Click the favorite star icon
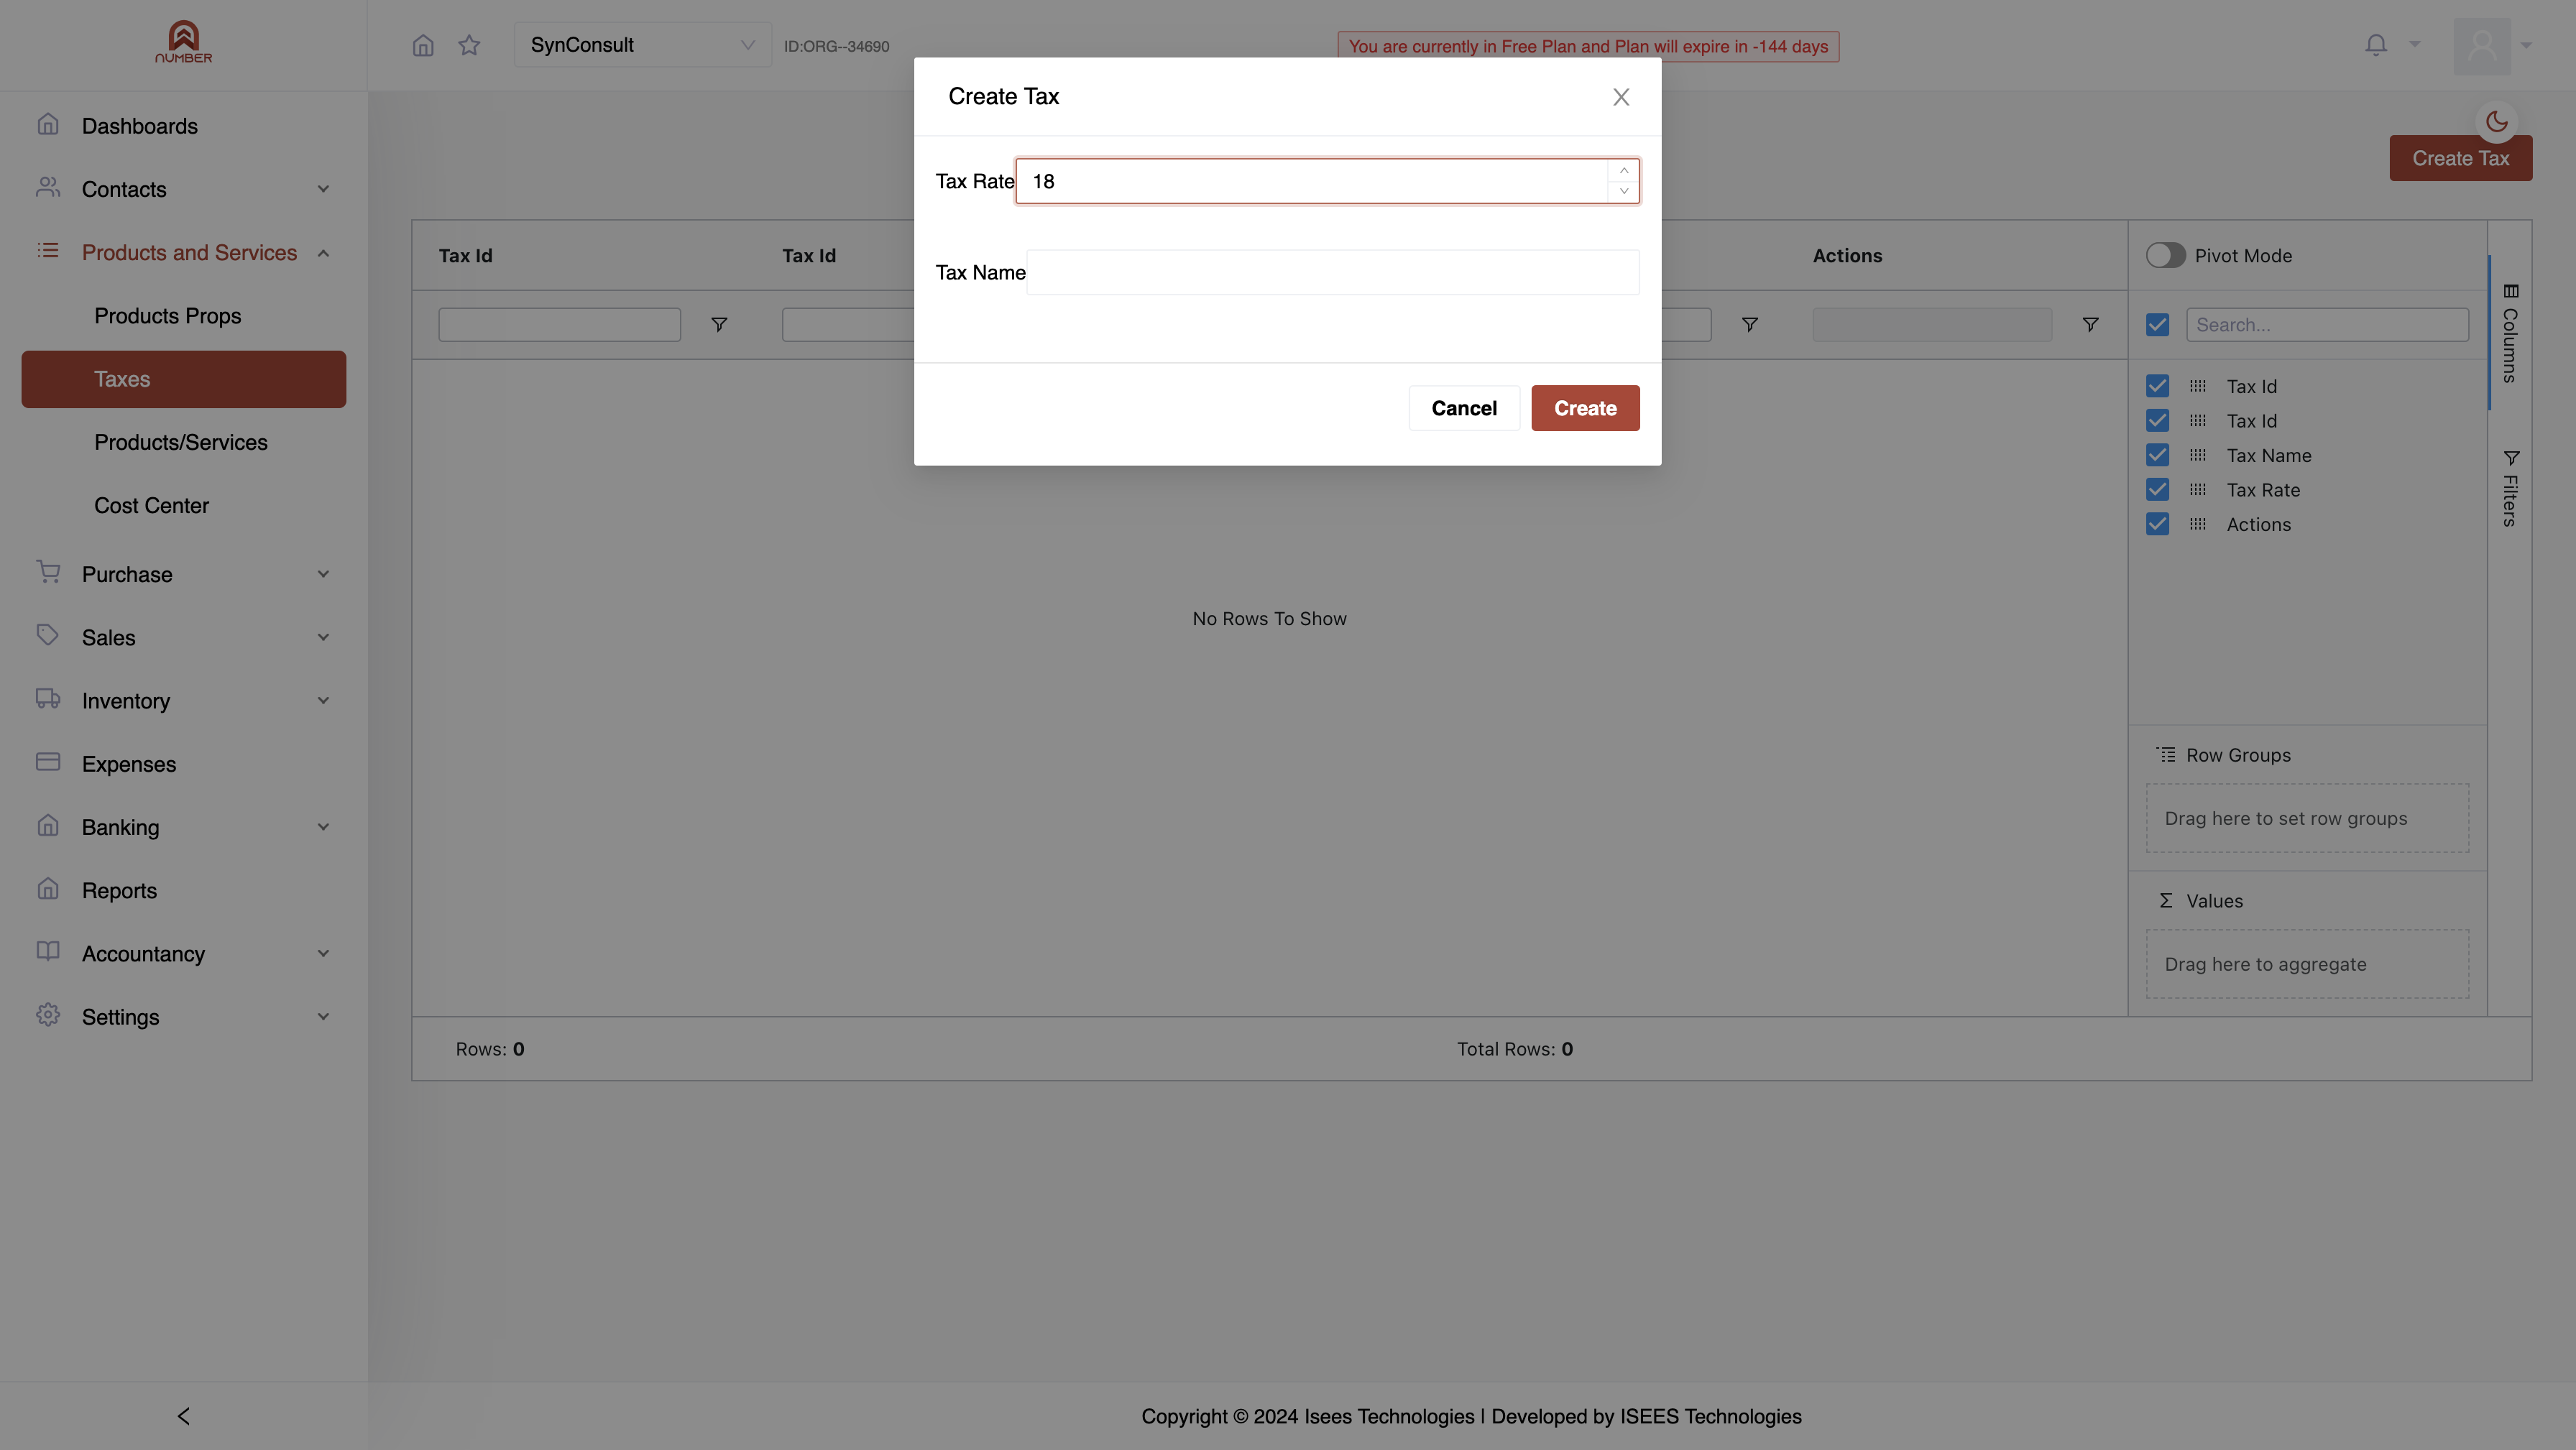 click(469, 45)
